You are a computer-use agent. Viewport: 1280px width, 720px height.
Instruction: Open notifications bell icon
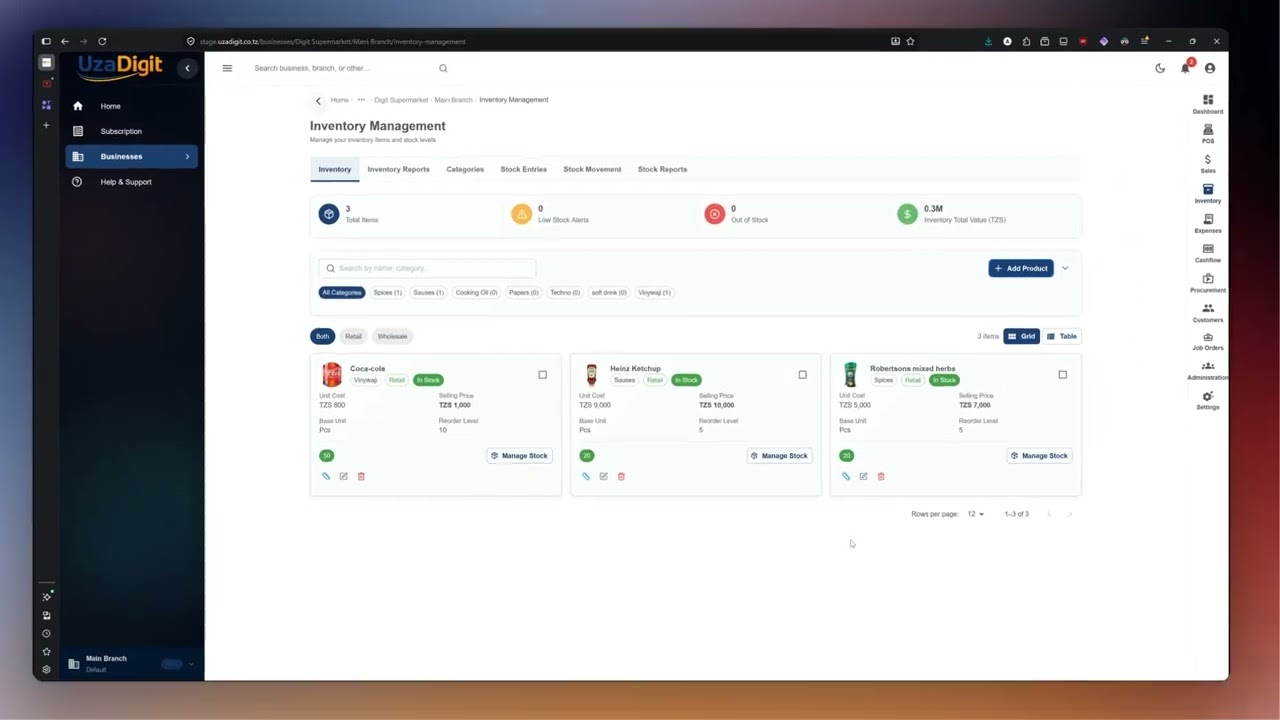click(1185, 68)
